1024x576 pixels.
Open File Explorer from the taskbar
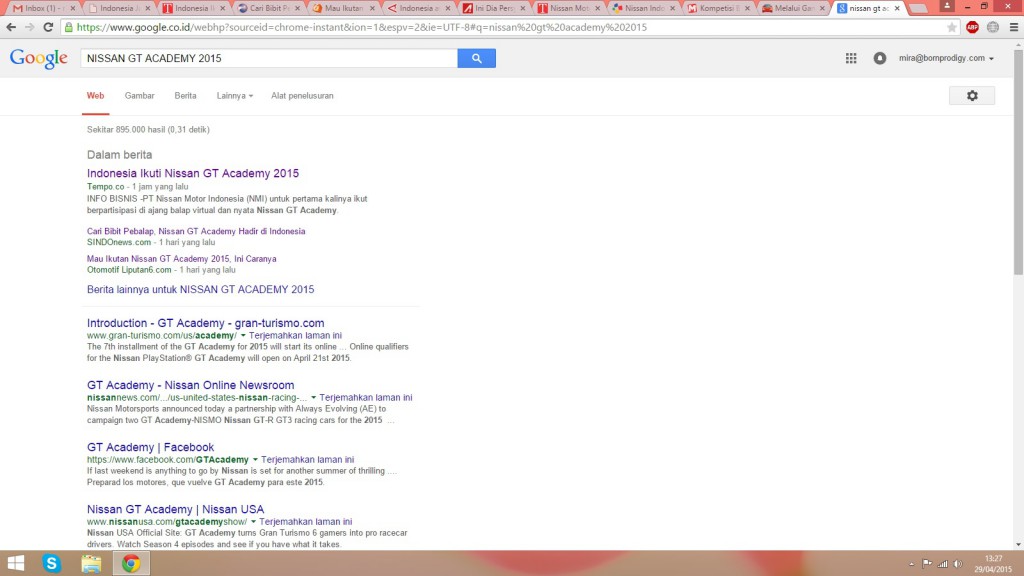[91, 563]
